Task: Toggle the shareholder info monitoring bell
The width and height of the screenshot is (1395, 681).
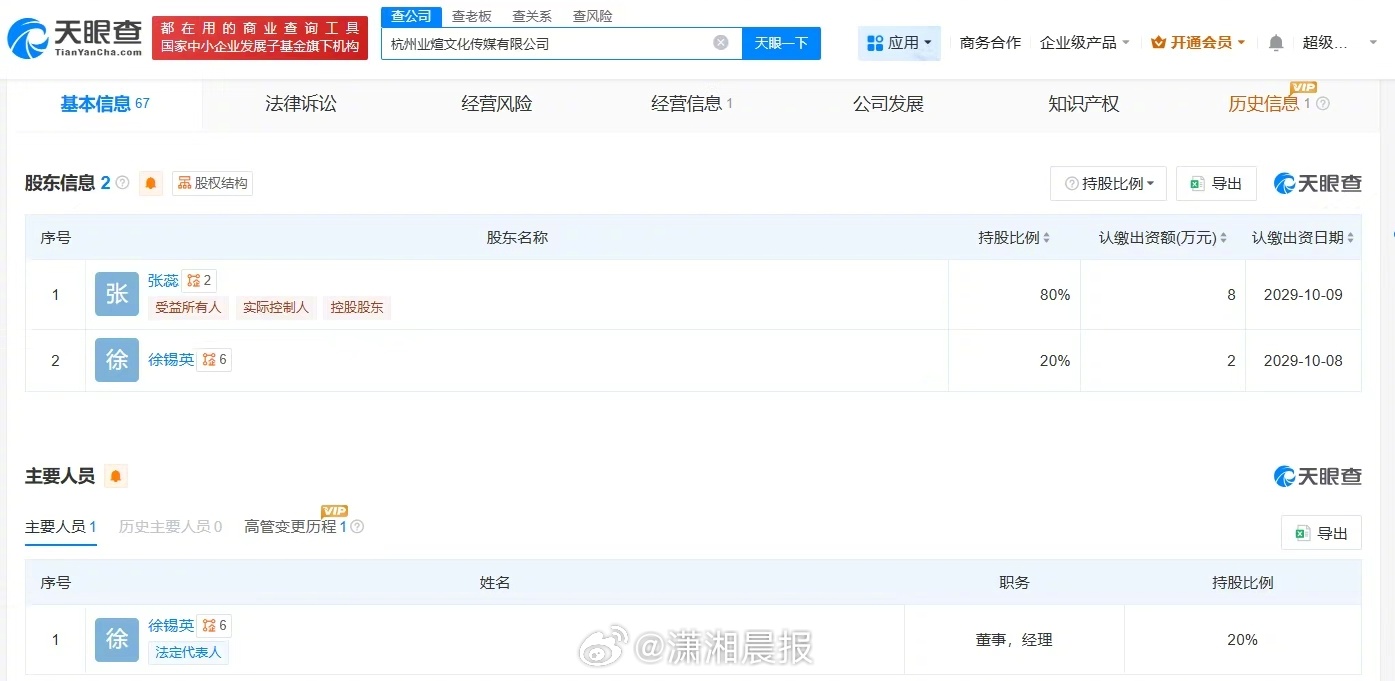Action: click(151, 183)
